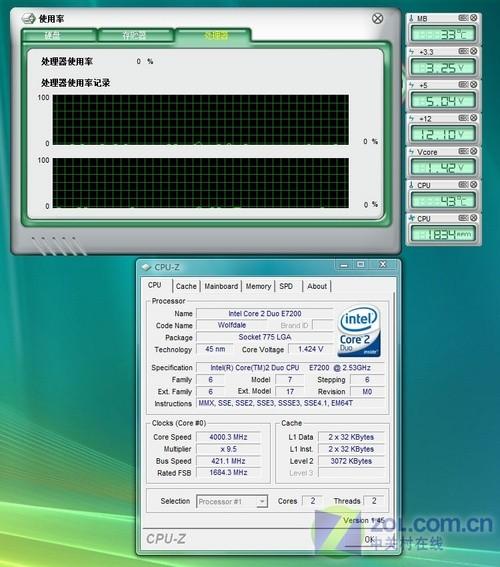The height and width of the screenshot is (567, 500).
Task: Click the core voltage value '1.424 V'
Action: click(311, 349)
